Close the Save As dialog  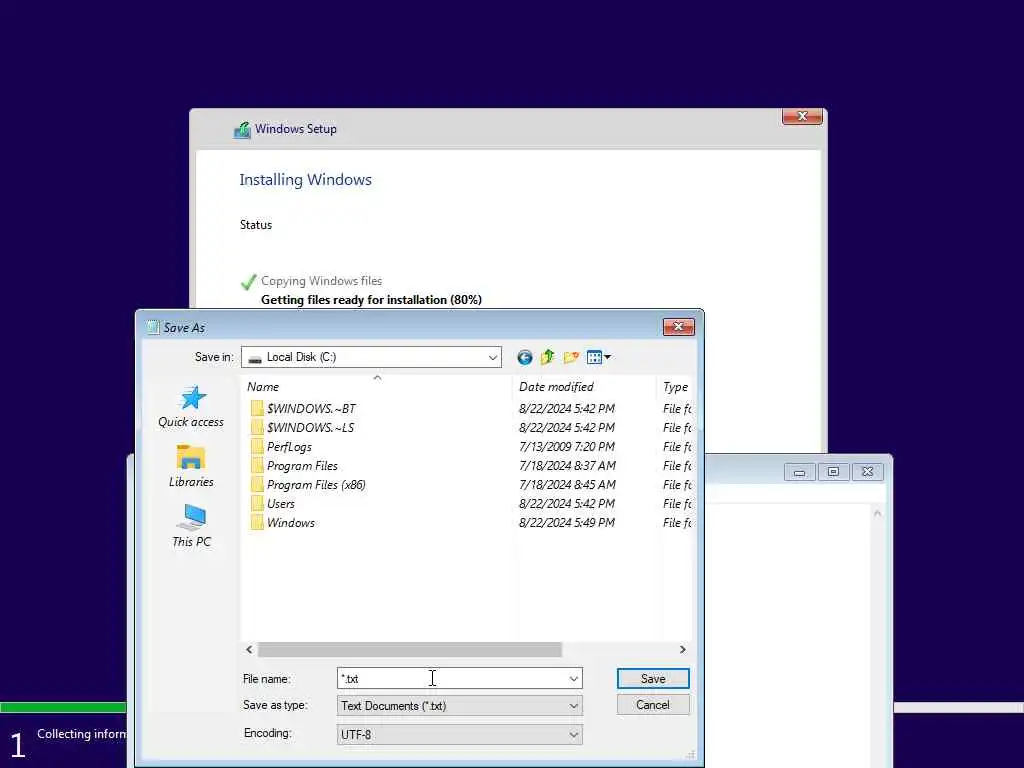coord(679,327)
